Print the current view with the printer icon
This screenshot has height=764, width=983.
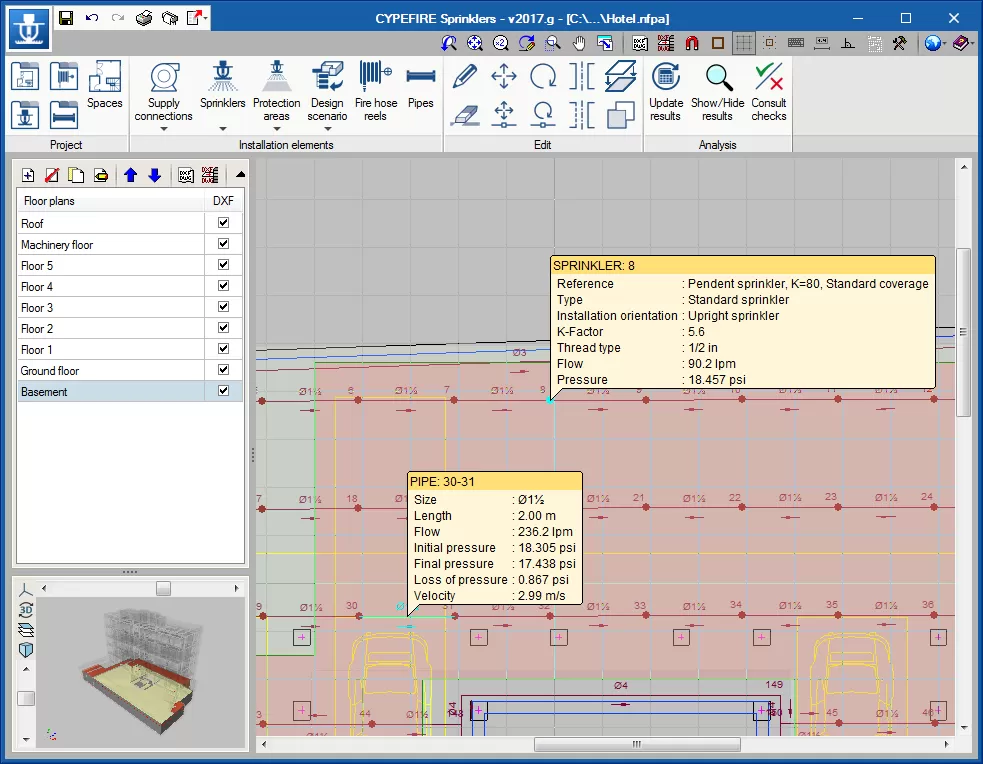point(144,18)
